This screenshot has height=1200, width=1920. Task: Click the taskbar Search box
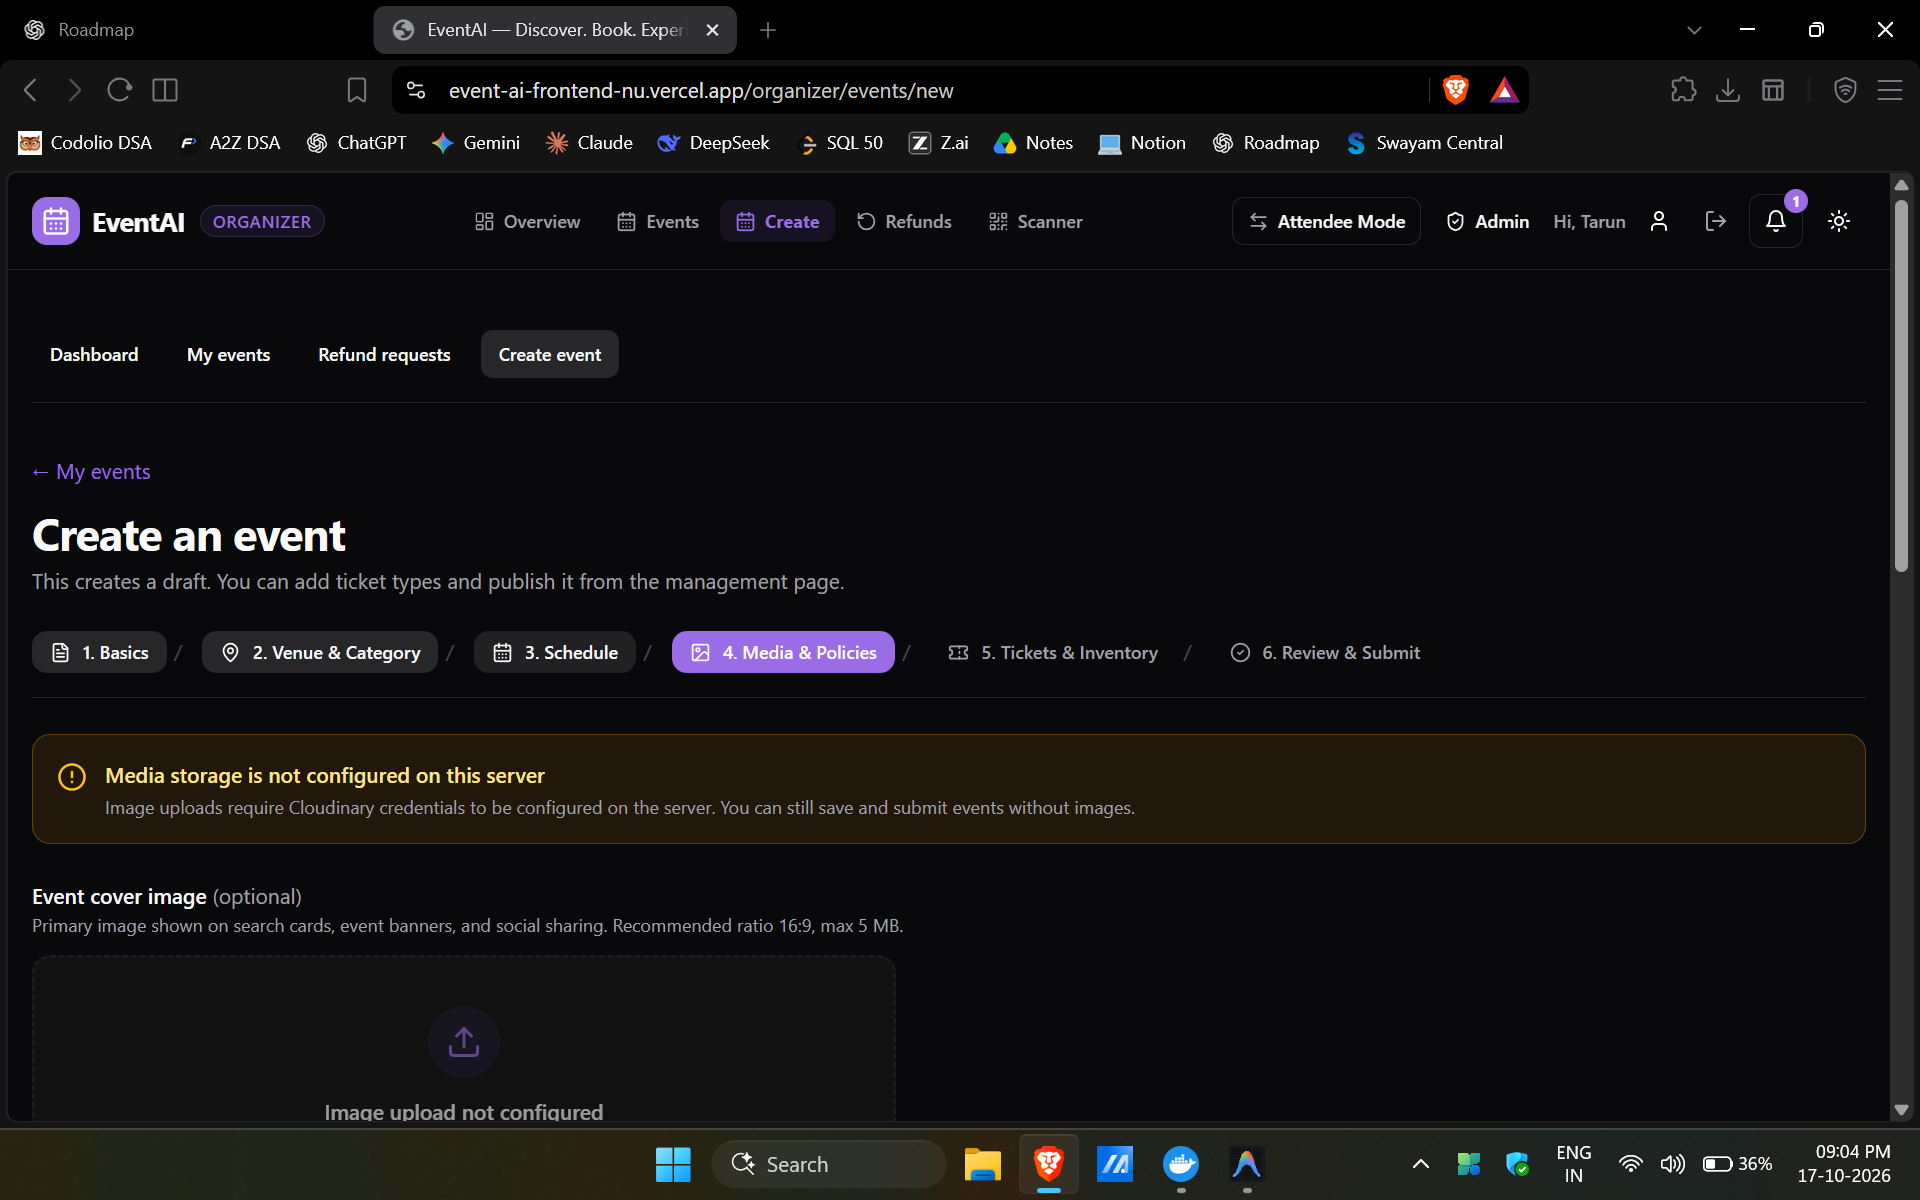(x=828, y=1164)
